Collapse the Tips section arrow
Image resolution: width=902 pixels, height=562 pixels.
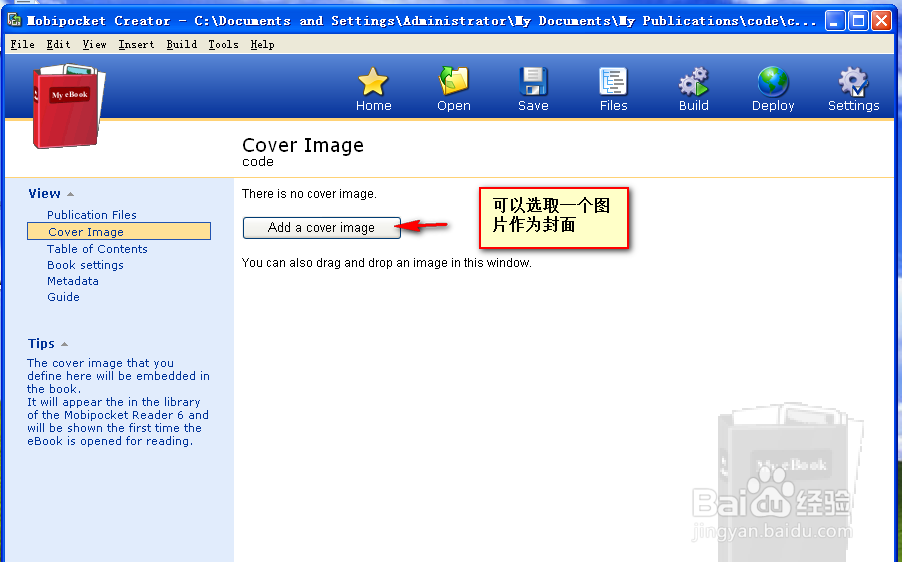[64, 344]
